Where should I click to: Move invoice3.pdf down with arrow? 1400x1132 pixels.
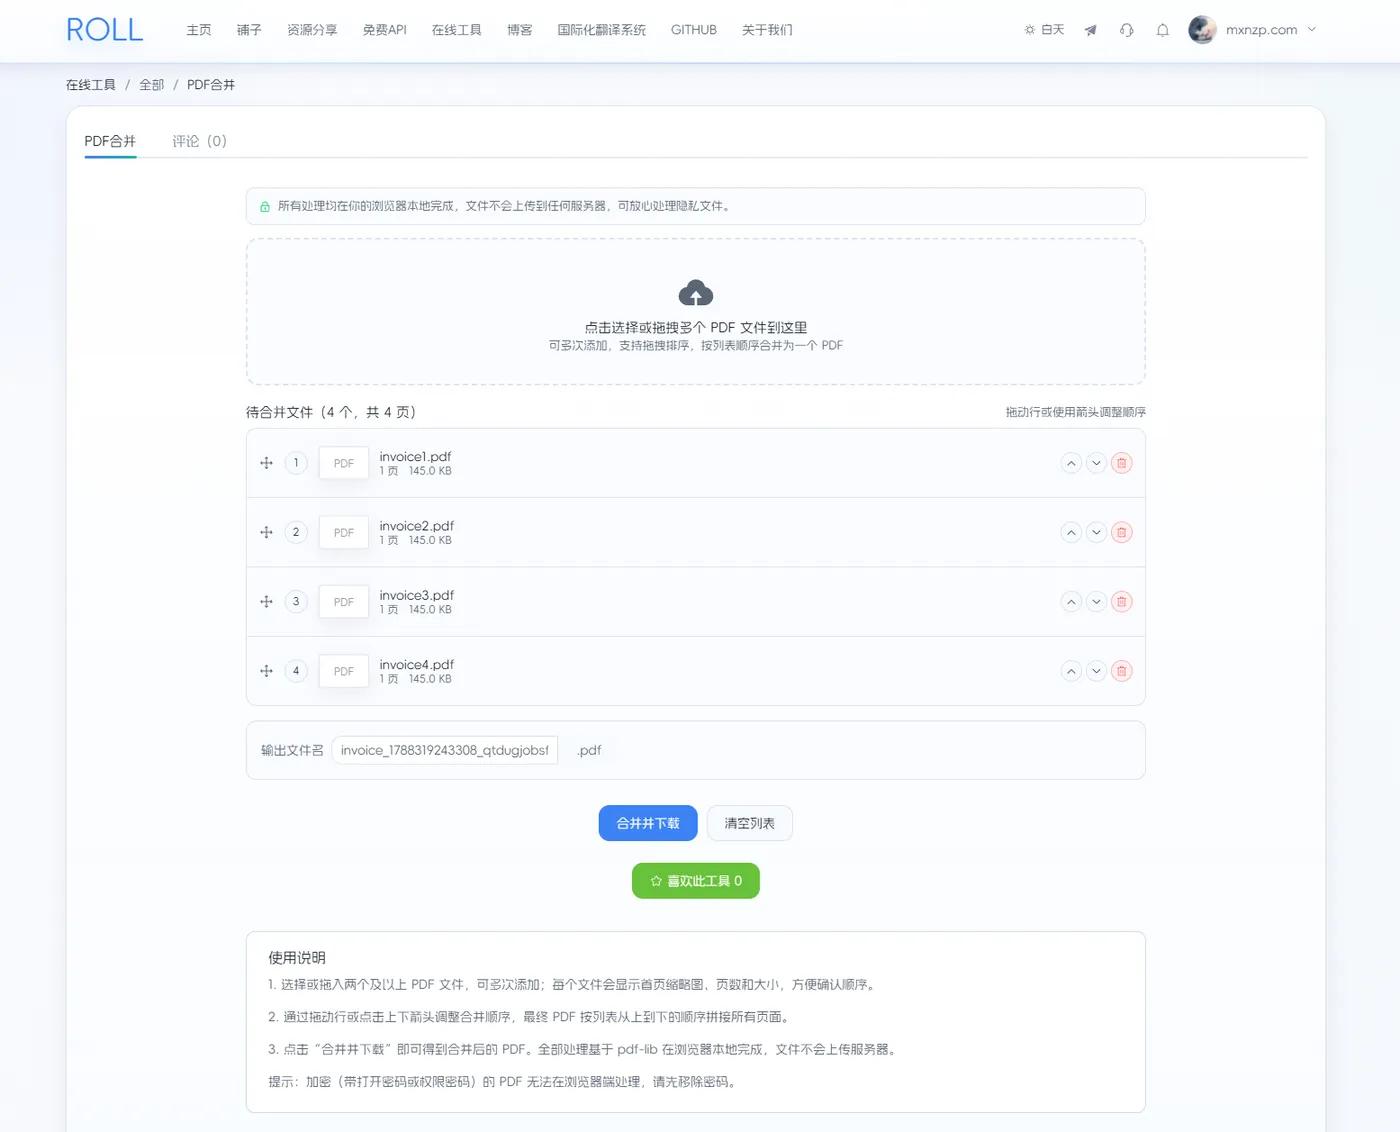[x=1096, y=602]
